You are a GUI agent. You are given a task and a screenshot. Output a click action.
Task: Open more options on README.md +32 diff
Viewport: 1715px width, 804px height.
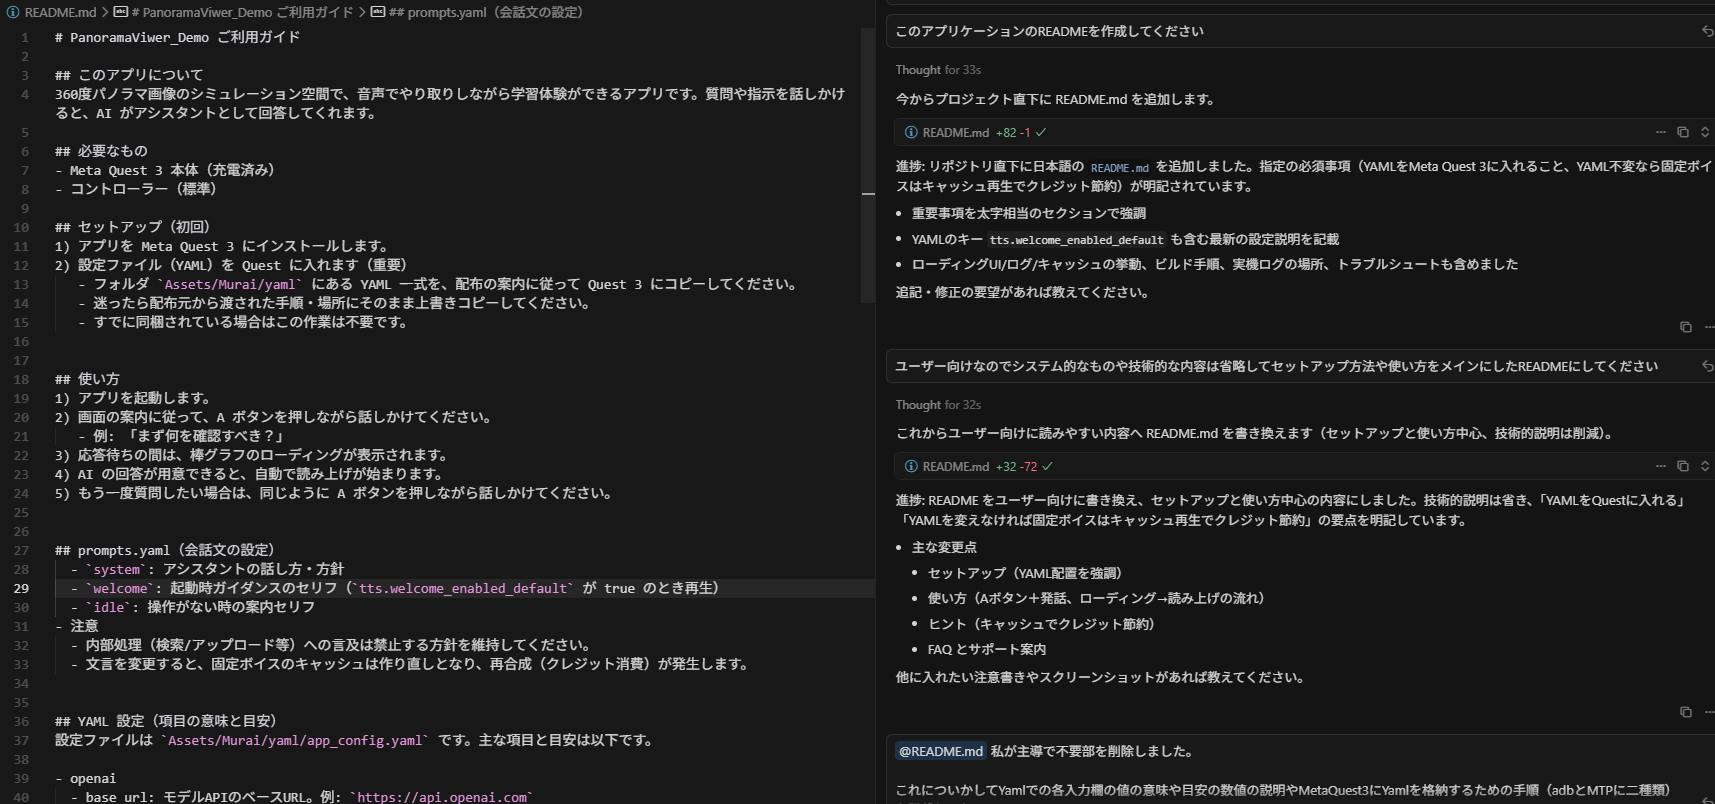tap(1661, 466)
